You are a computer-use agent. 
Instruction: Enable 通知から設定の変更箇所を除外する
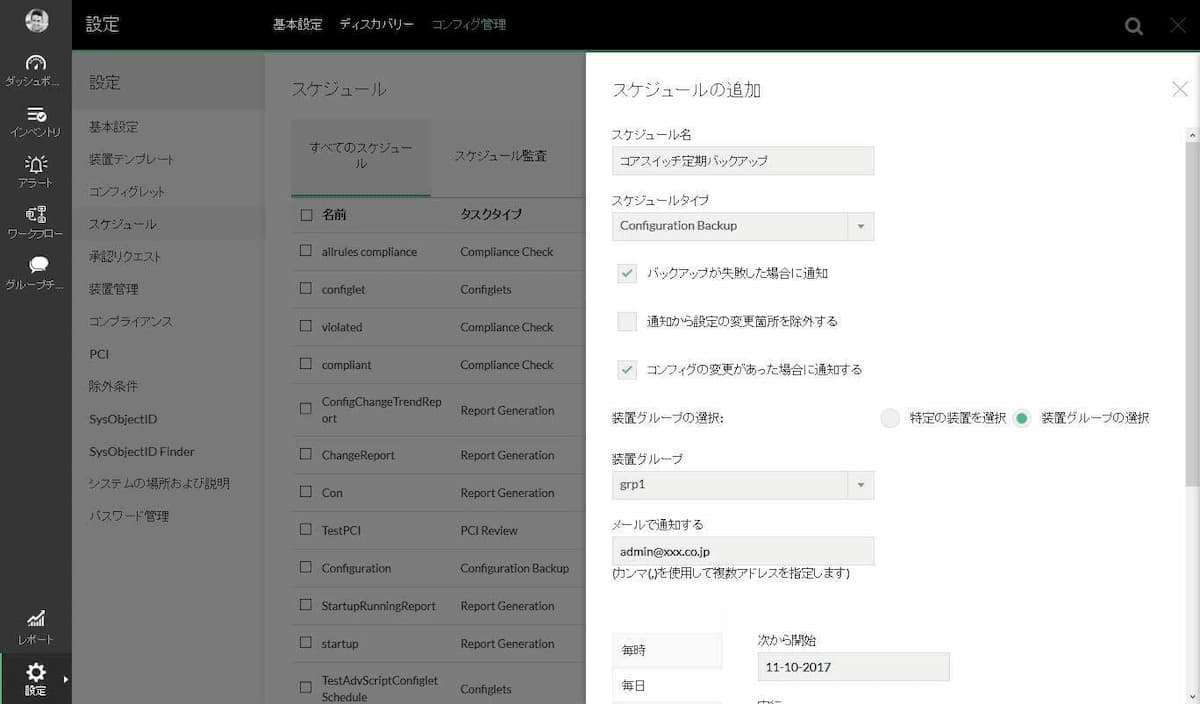coord(626,322)
